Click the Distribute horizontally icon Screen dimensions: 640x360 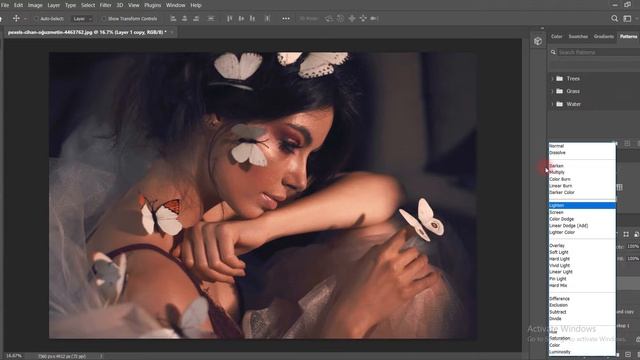267,18
